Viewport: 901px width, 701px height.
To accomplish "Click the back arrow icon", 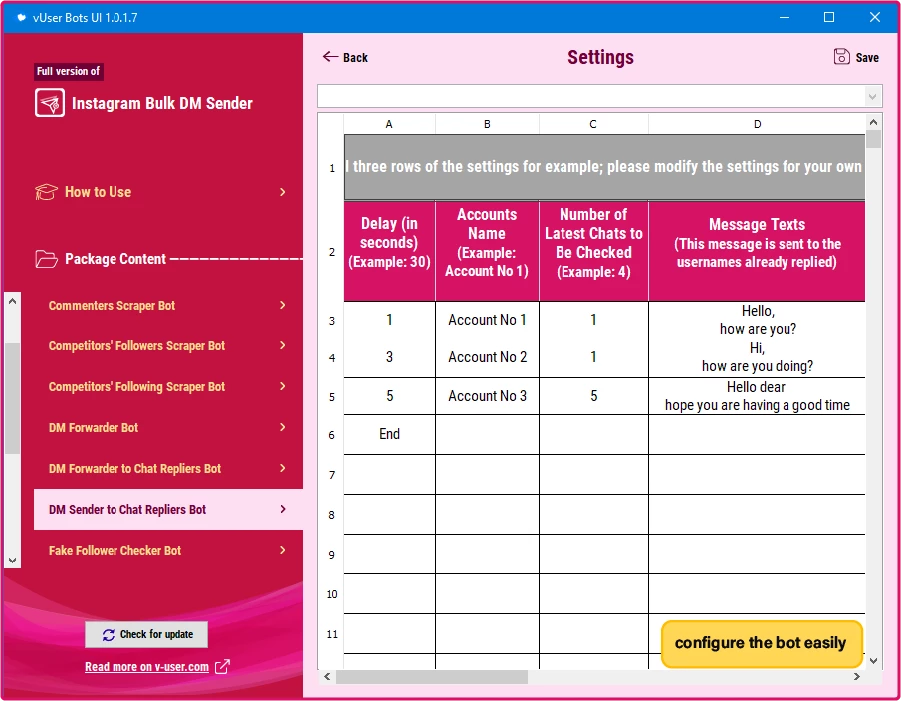I will coord(330,56).
